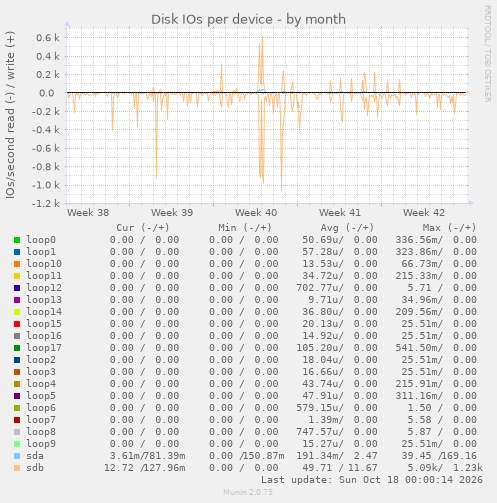Click the loop4 legend label
Viewport: 497px width, 503px height.
point(41,384)
